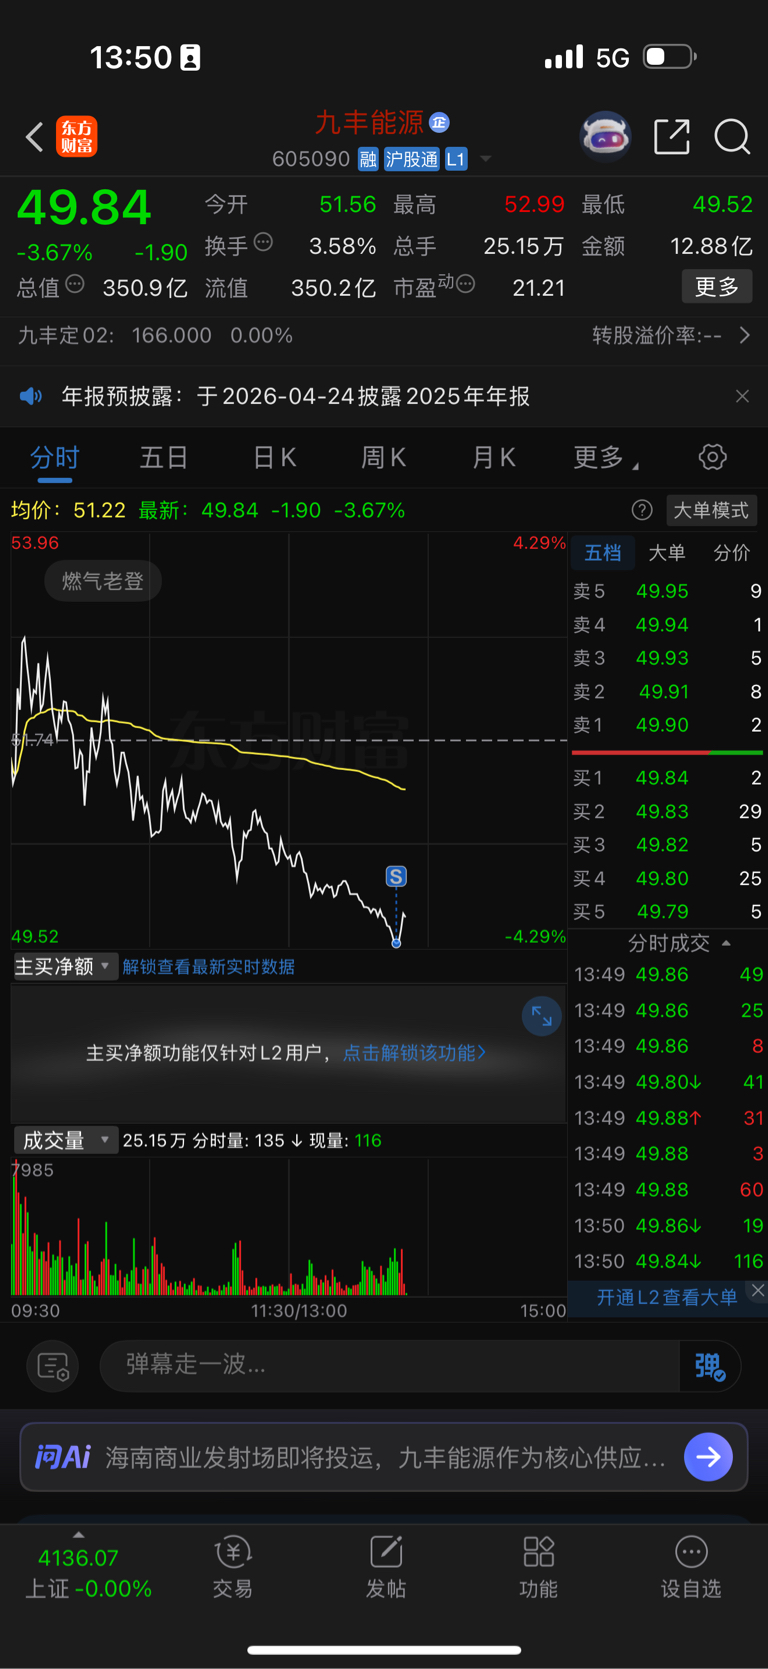Tap the 卖5 order row at 49.95
Screen dimensions: 768x1669
pyautogui.click(x=667, y=591)
